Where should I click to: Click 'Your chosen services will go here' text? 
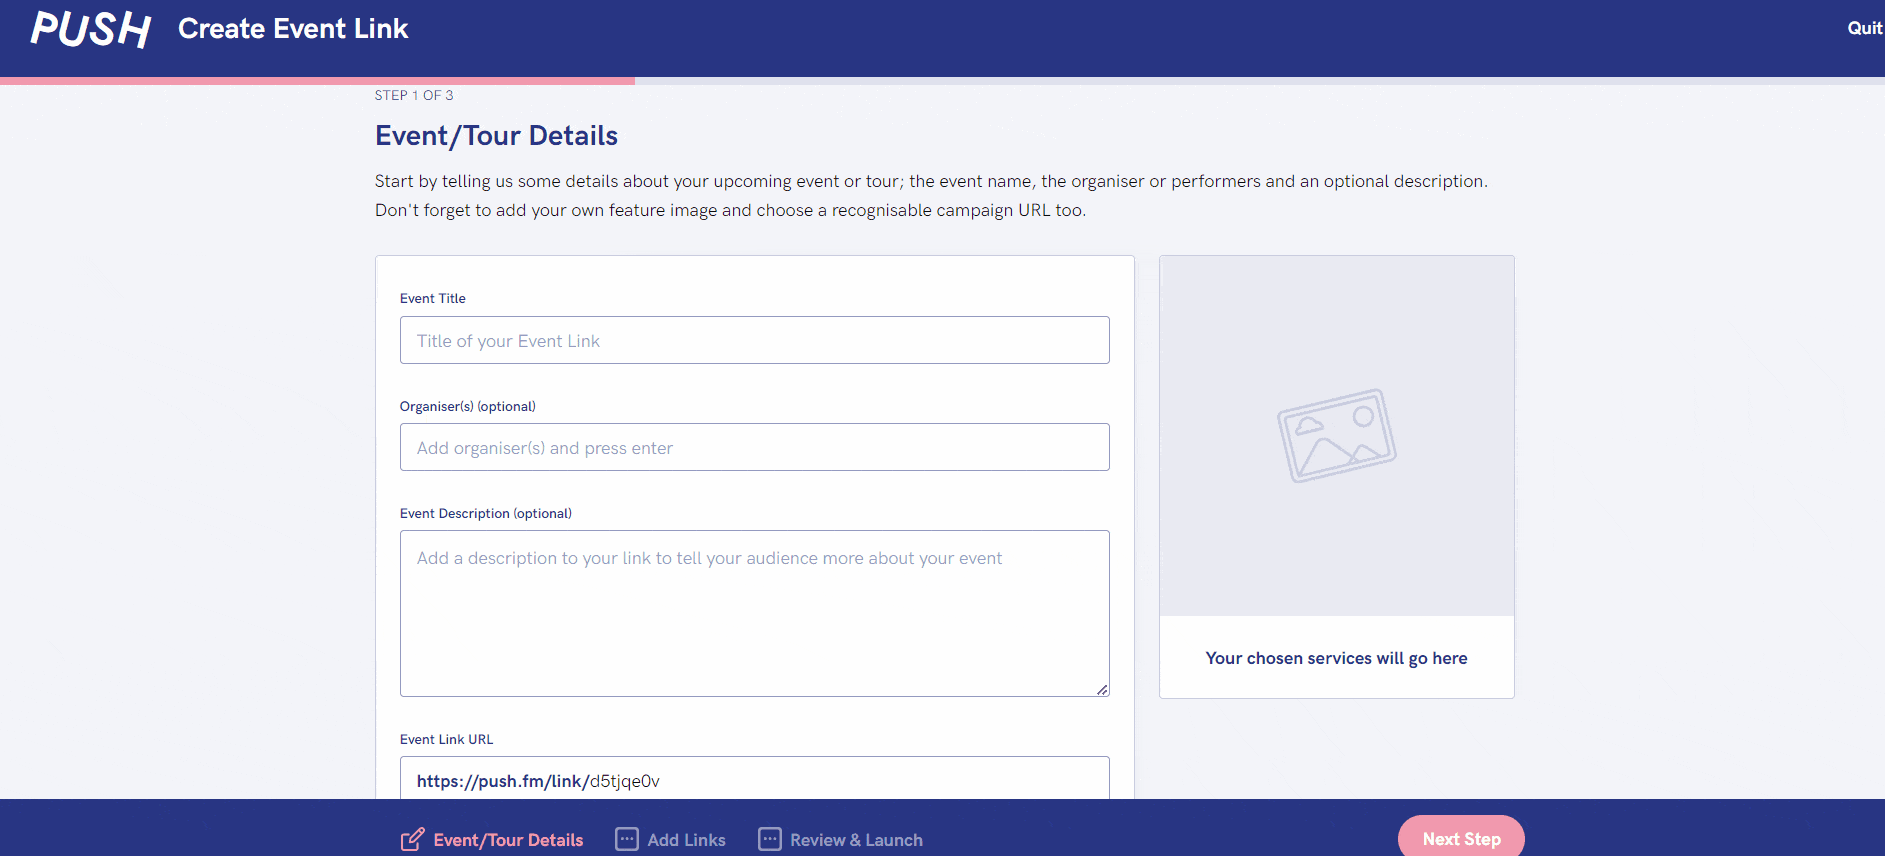click(1337, 658)
